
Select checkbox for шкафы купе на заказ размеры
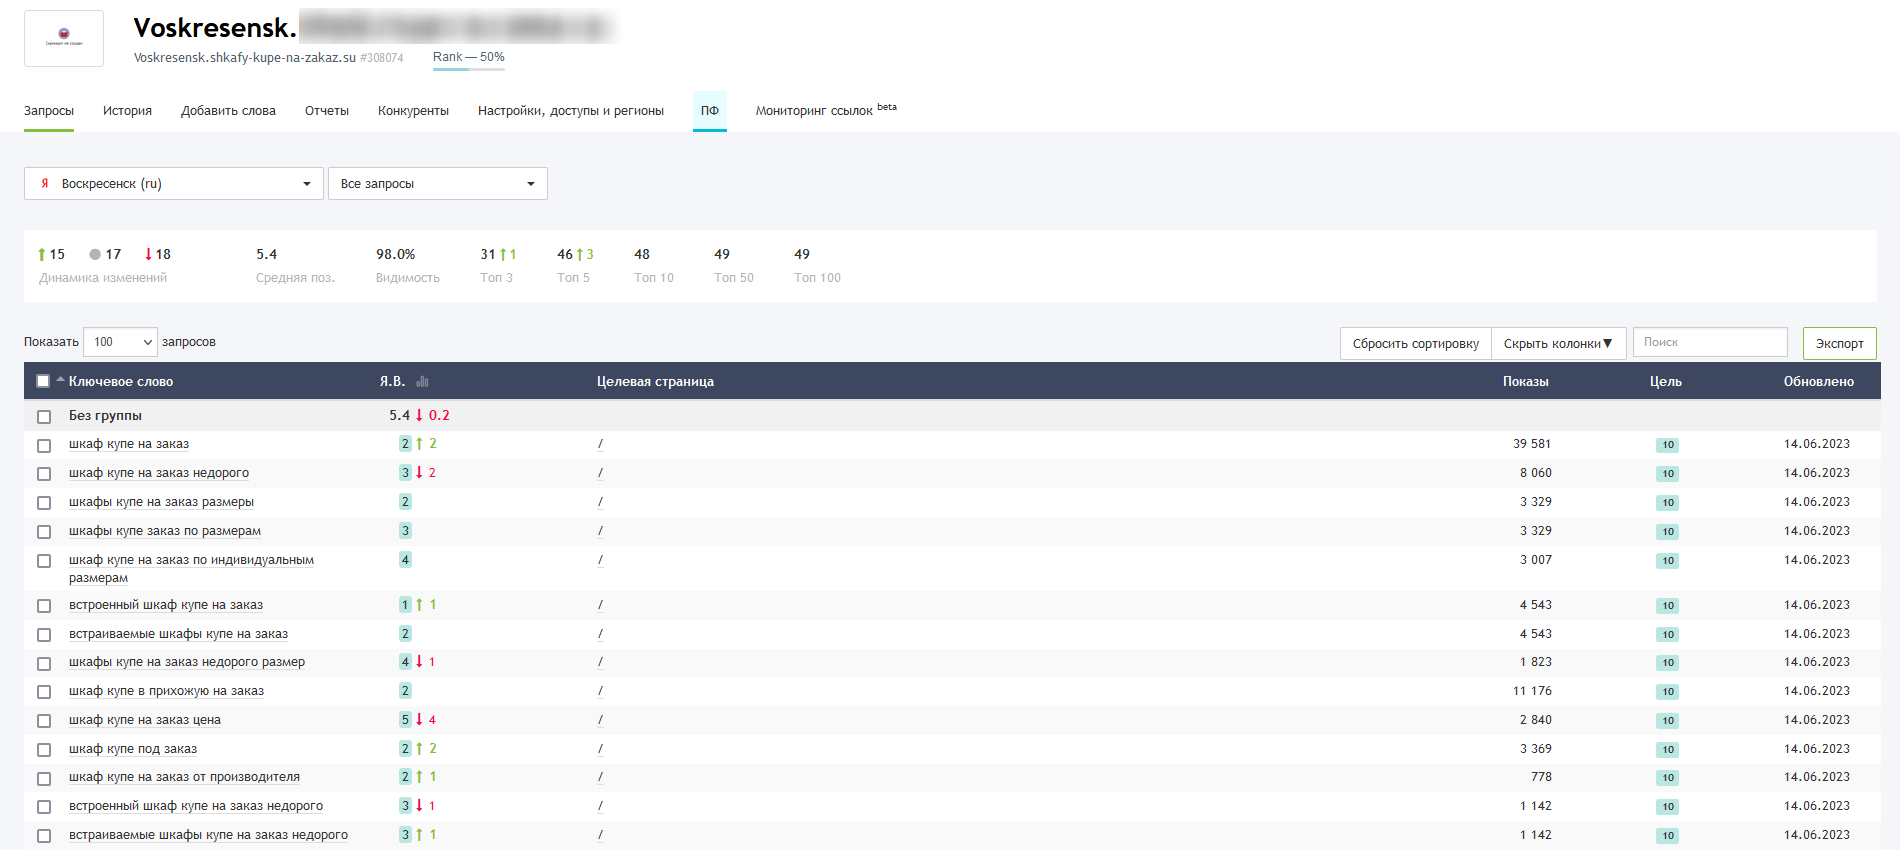pyautogui.click(x=44, y=503)
